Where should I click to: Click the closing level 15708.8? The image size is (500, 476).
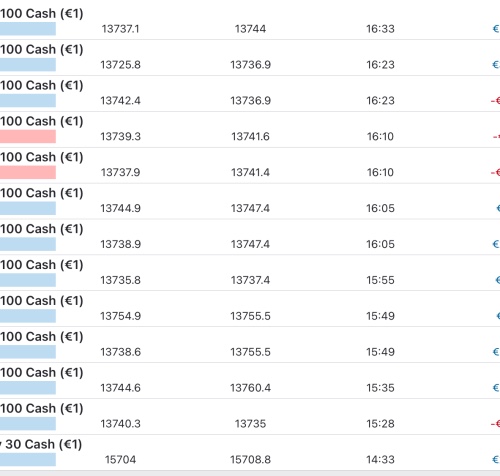(x=250, y=460)
